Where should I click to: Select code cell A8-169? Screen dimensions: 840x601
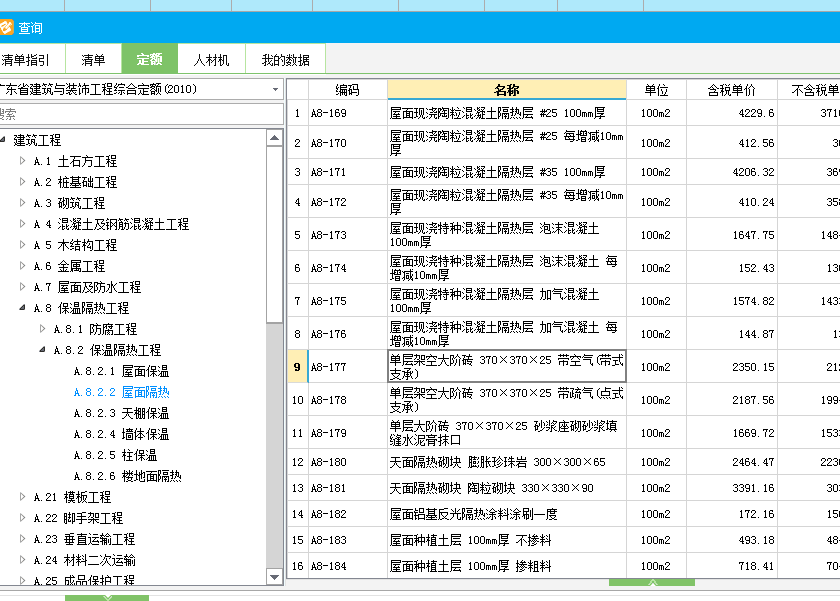tap(347, 113)
